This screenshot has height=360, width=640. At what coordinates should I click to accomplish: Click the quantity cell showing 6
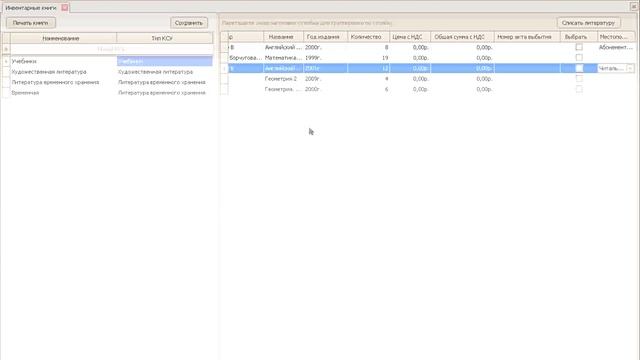pyautogui.click(x=368, y=89)
